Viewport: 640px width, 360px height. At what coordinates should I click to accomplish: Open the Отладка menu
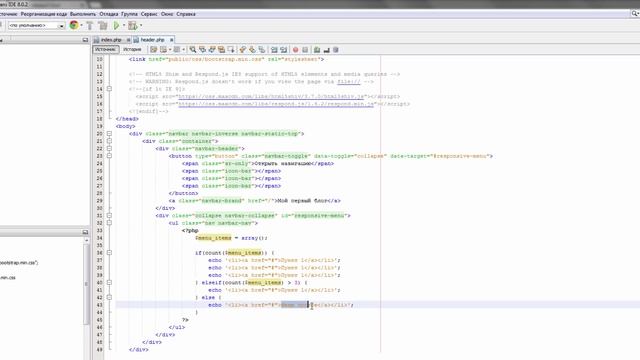(x=109, y=14)
